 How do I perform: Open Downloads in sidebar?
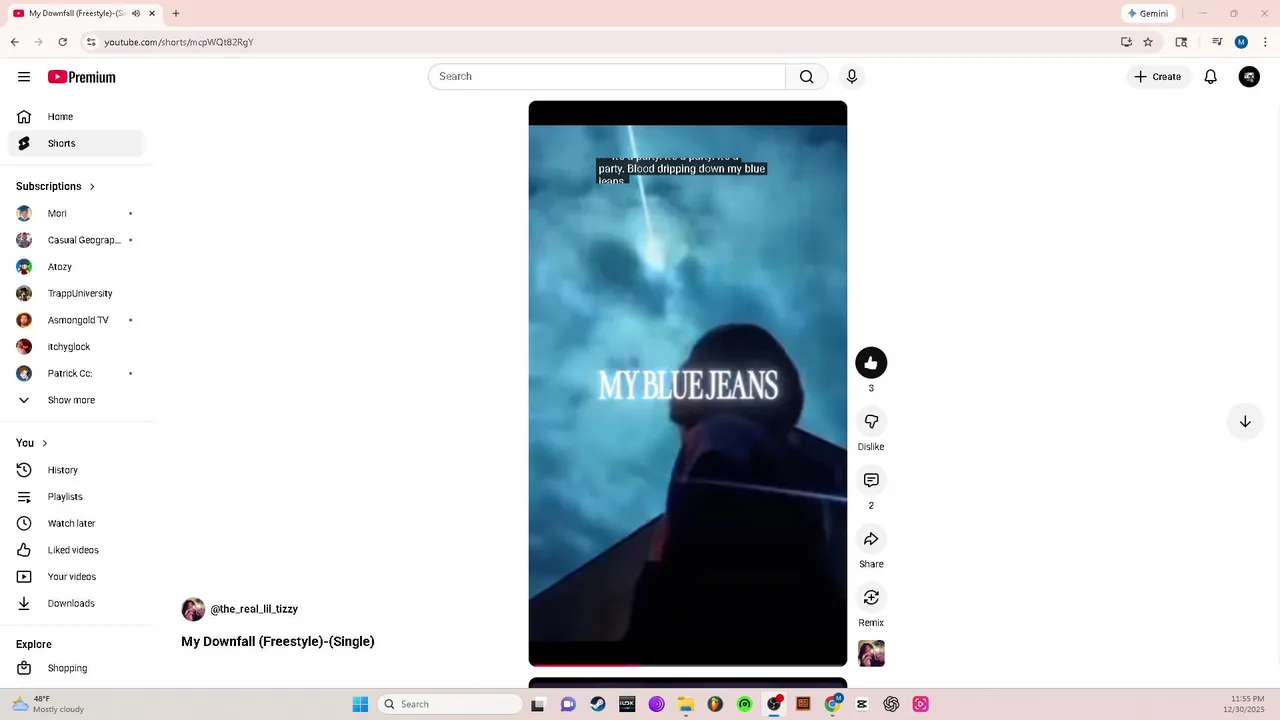click(77, 603)
